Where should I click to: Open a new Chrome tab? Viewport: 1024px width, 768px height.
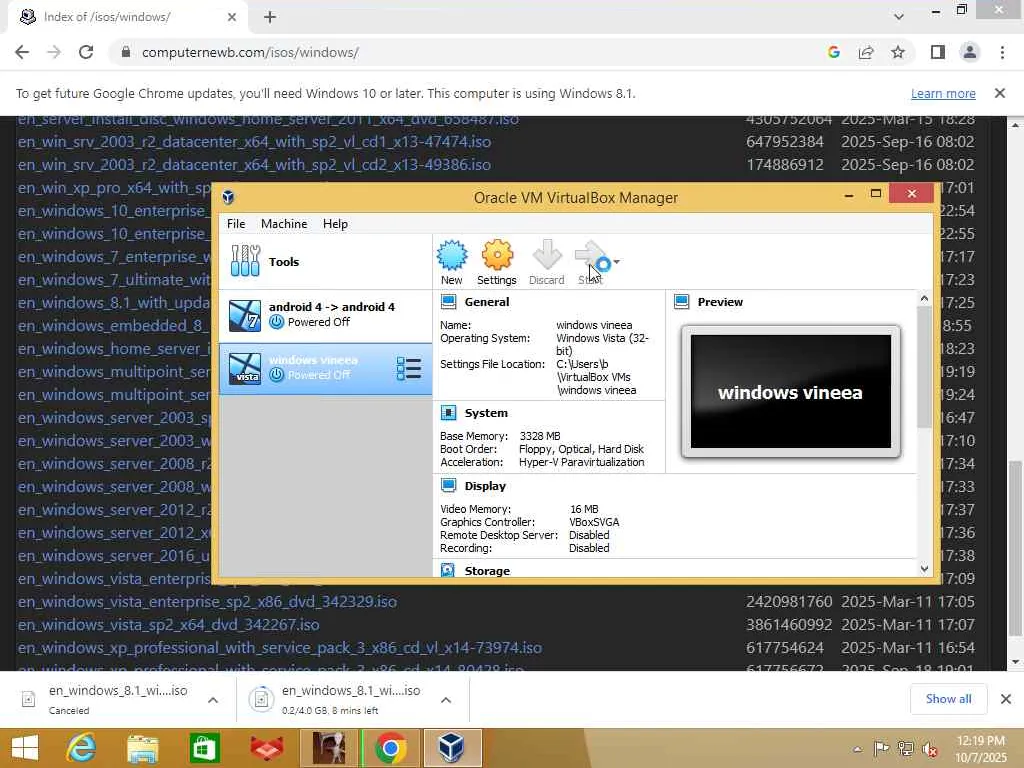click(x=270, y=17)
